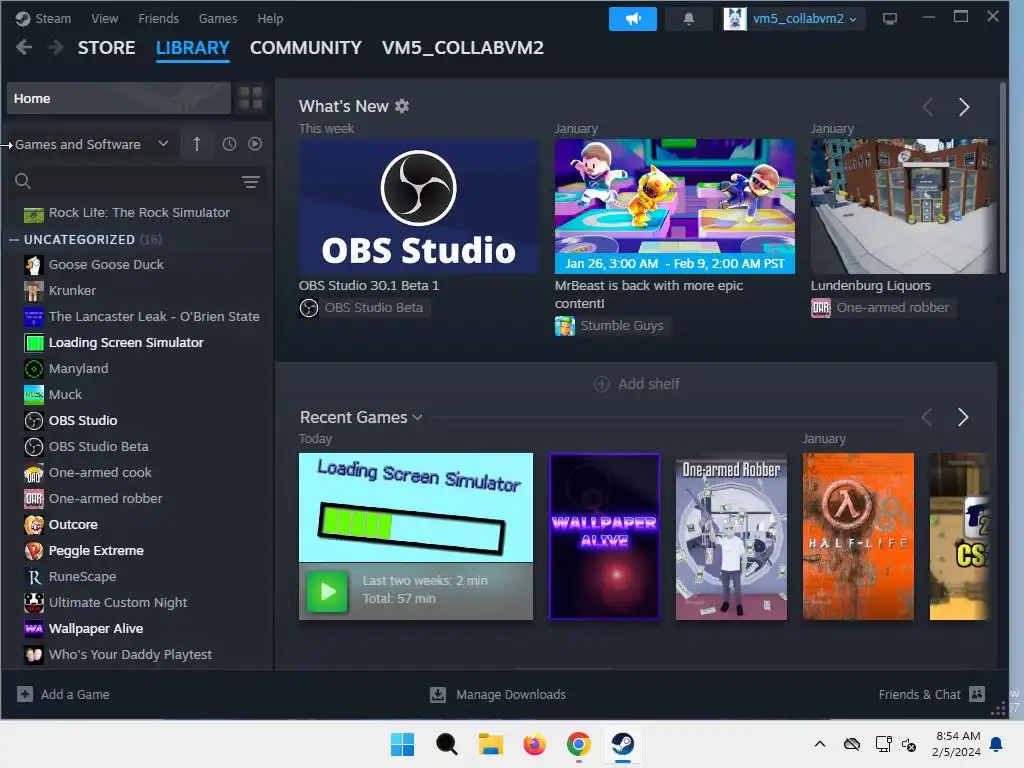Screen dimensions: 1024x768
Task: Show hidden system tray icons chevron
Action: tap(820, 744)
